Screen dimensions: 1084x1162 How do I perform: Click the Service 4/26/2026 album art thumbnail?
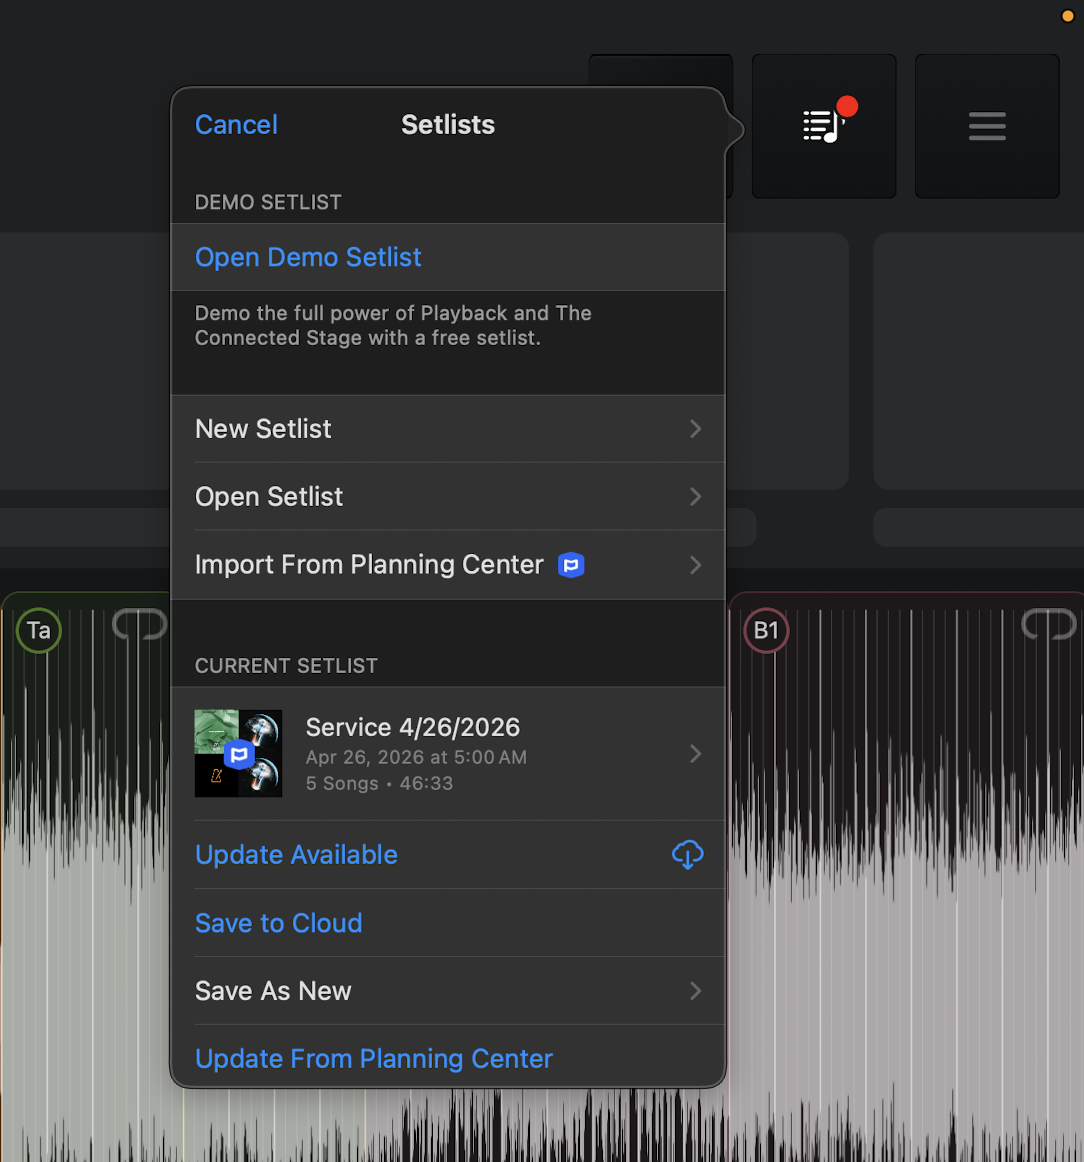238,754
